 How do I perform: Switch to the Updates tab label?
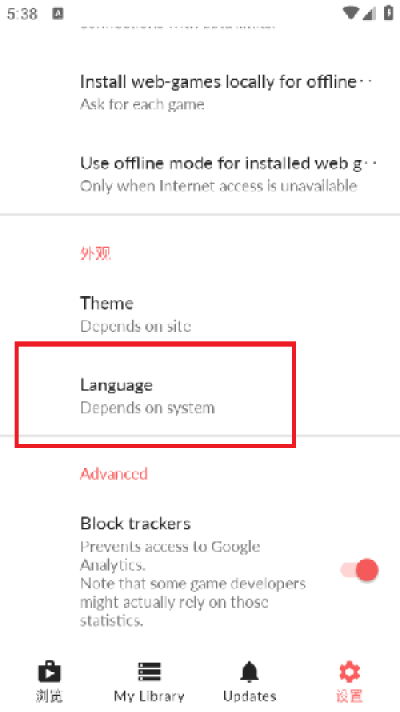[250, 696]
